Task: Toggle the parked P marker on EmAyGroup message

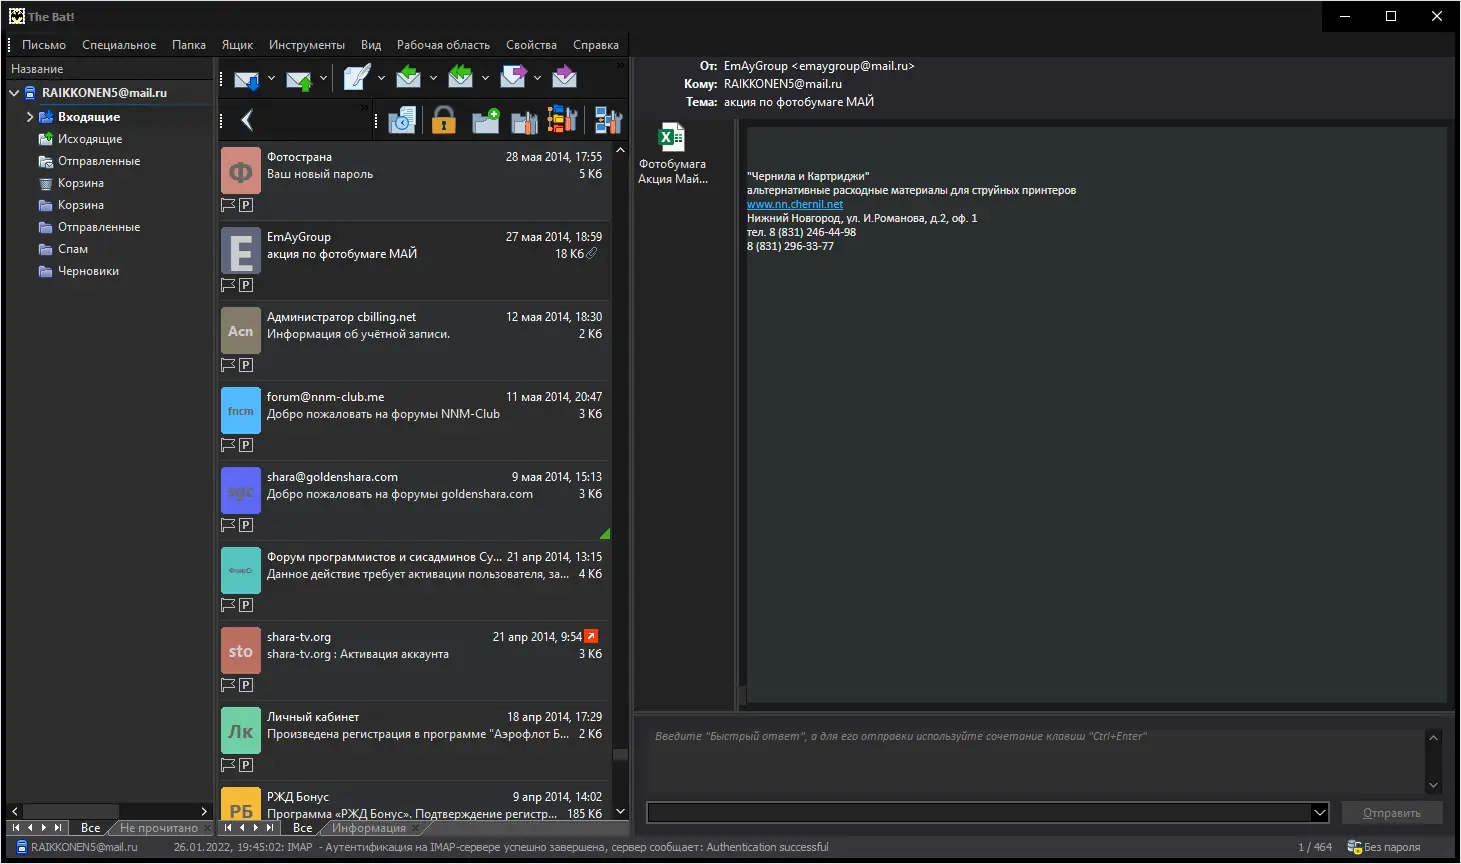Action: tap(246, 285)
